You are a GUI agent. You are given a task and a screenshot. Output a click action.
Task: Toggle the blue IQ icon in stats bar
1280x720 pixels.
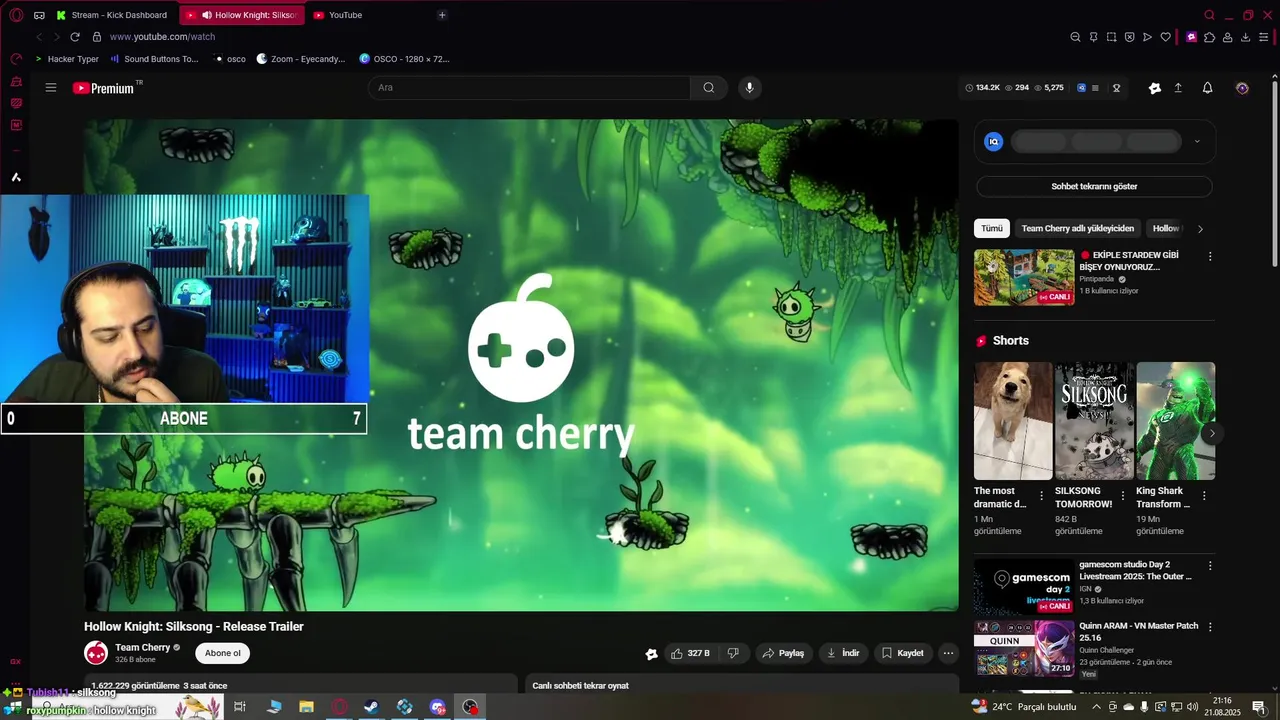1081,88
